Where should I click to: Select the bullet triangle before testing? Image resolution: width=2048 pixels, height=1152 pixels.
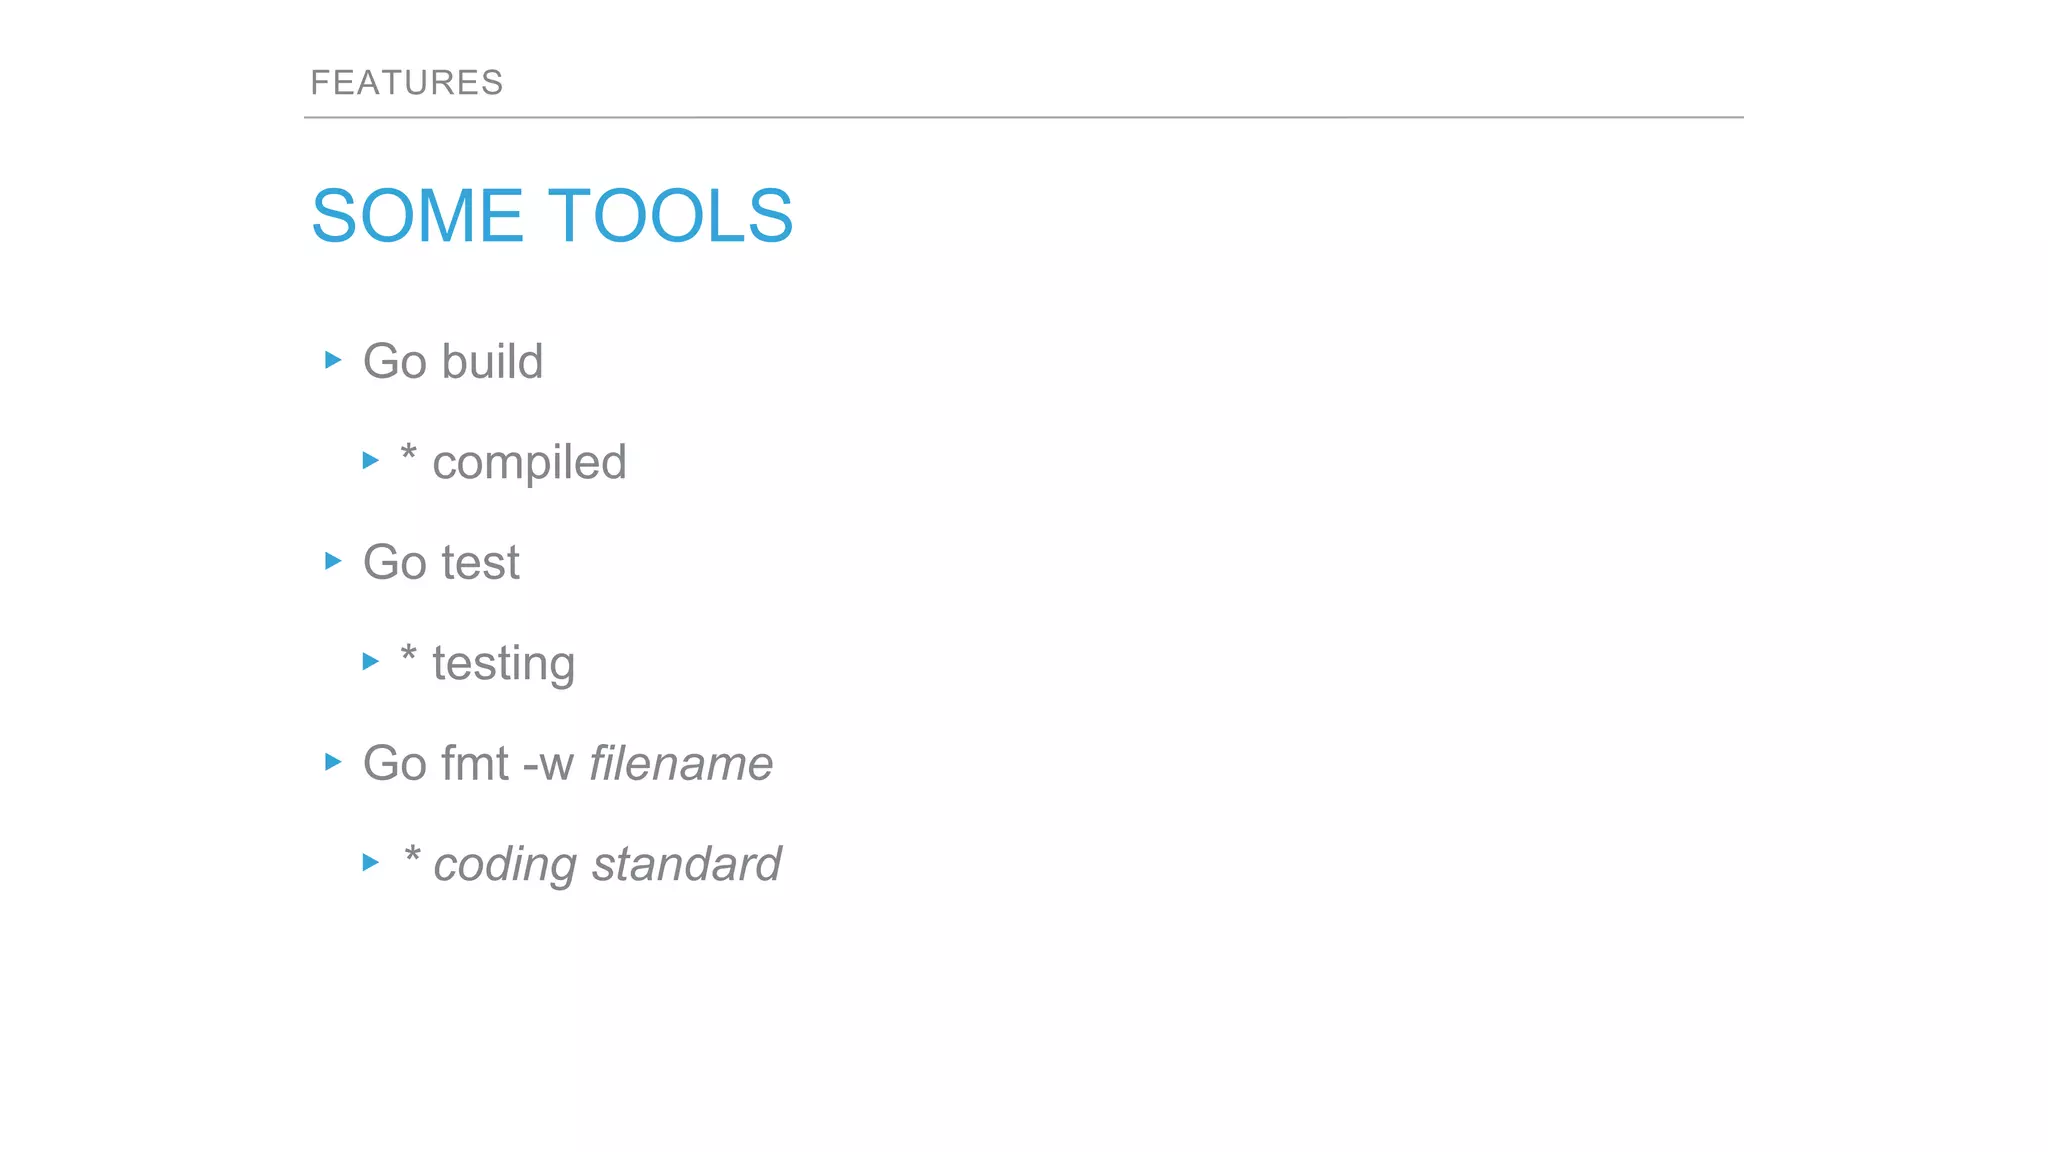(x=370, y=661)
